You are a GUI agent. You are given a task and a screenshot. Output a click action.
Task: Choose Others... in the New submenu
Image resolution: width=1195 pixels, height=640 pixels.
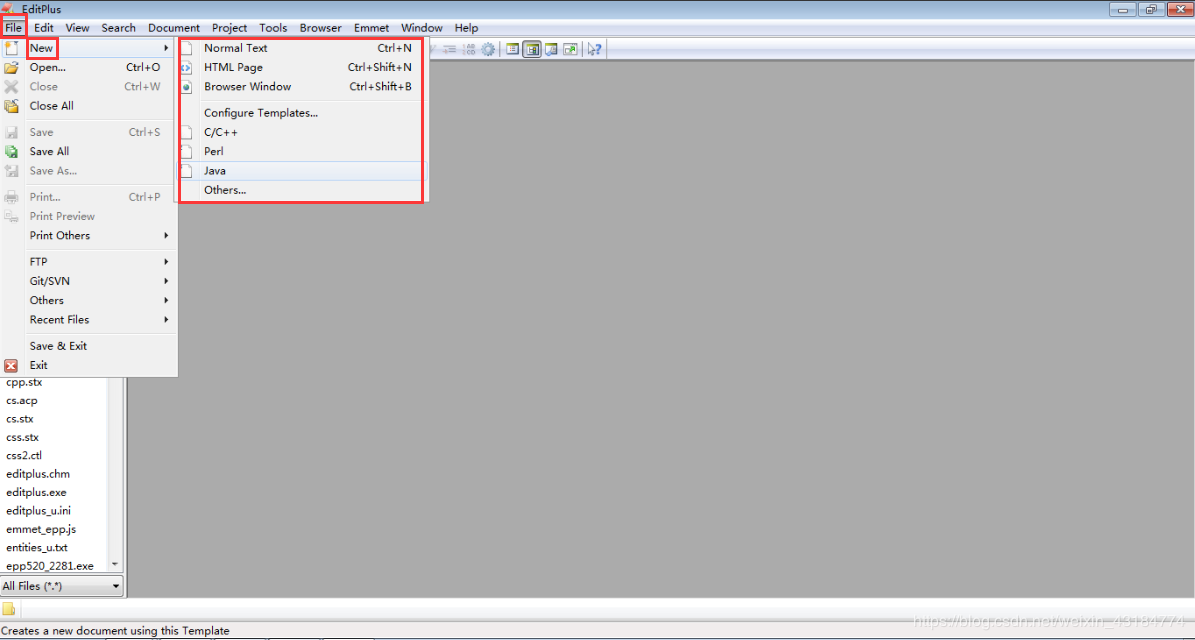[x=225, y=190]
